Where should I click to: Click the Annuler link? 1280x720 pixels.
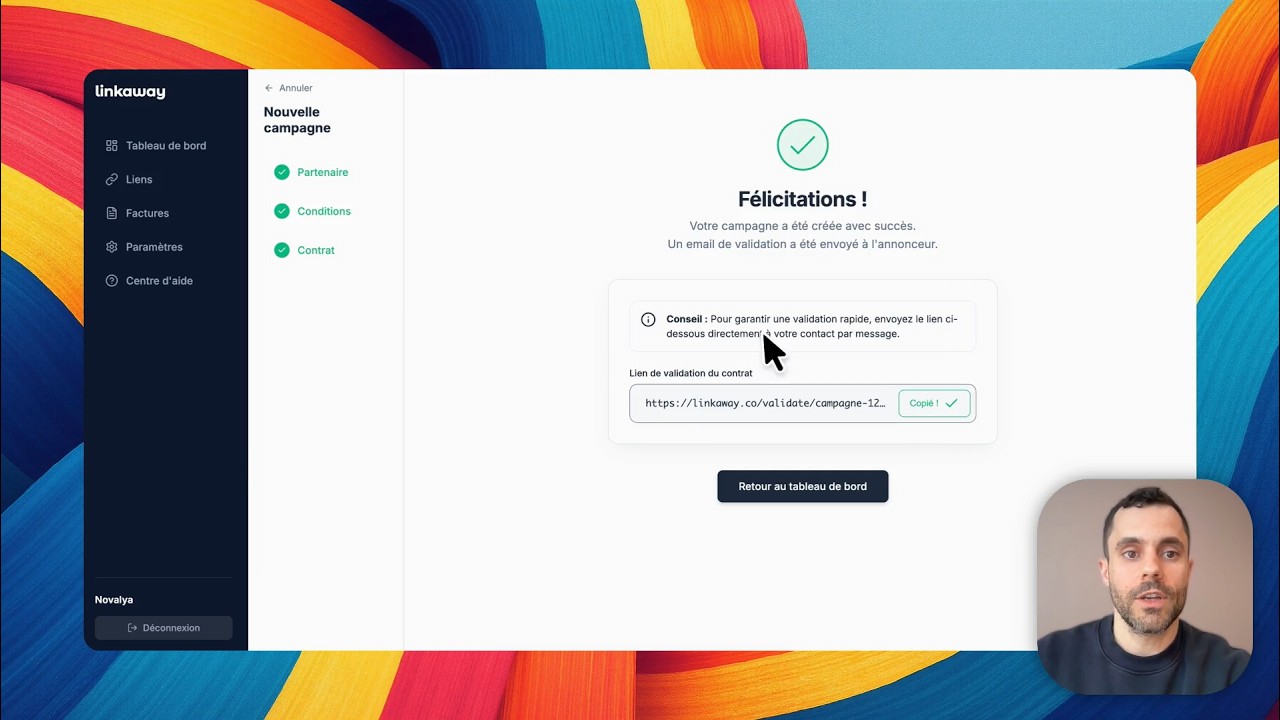click(295, 88)
